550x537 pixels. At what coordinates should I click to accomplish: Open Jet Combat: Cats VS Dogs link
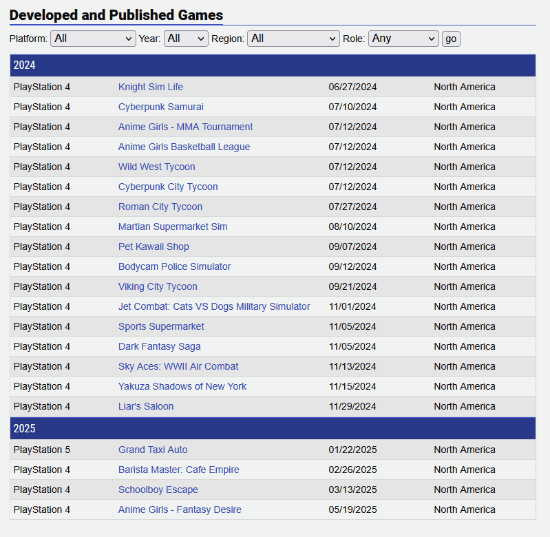click(214, 307)
